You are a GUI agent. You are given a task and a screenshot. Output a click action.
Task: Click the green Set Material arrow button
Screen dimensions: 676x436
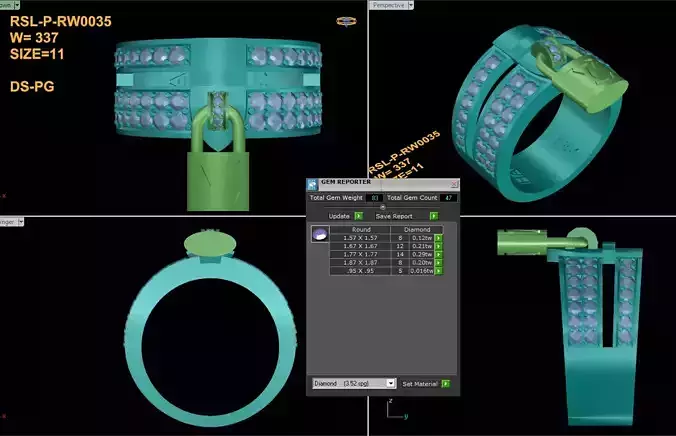click(x=446, y=383)
